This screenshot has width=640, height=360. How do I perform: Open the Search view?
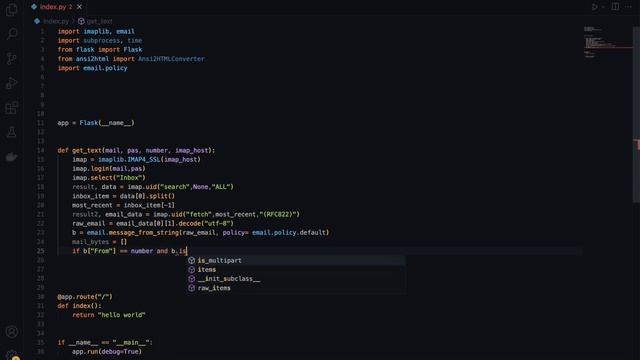(x=11, y=33)
